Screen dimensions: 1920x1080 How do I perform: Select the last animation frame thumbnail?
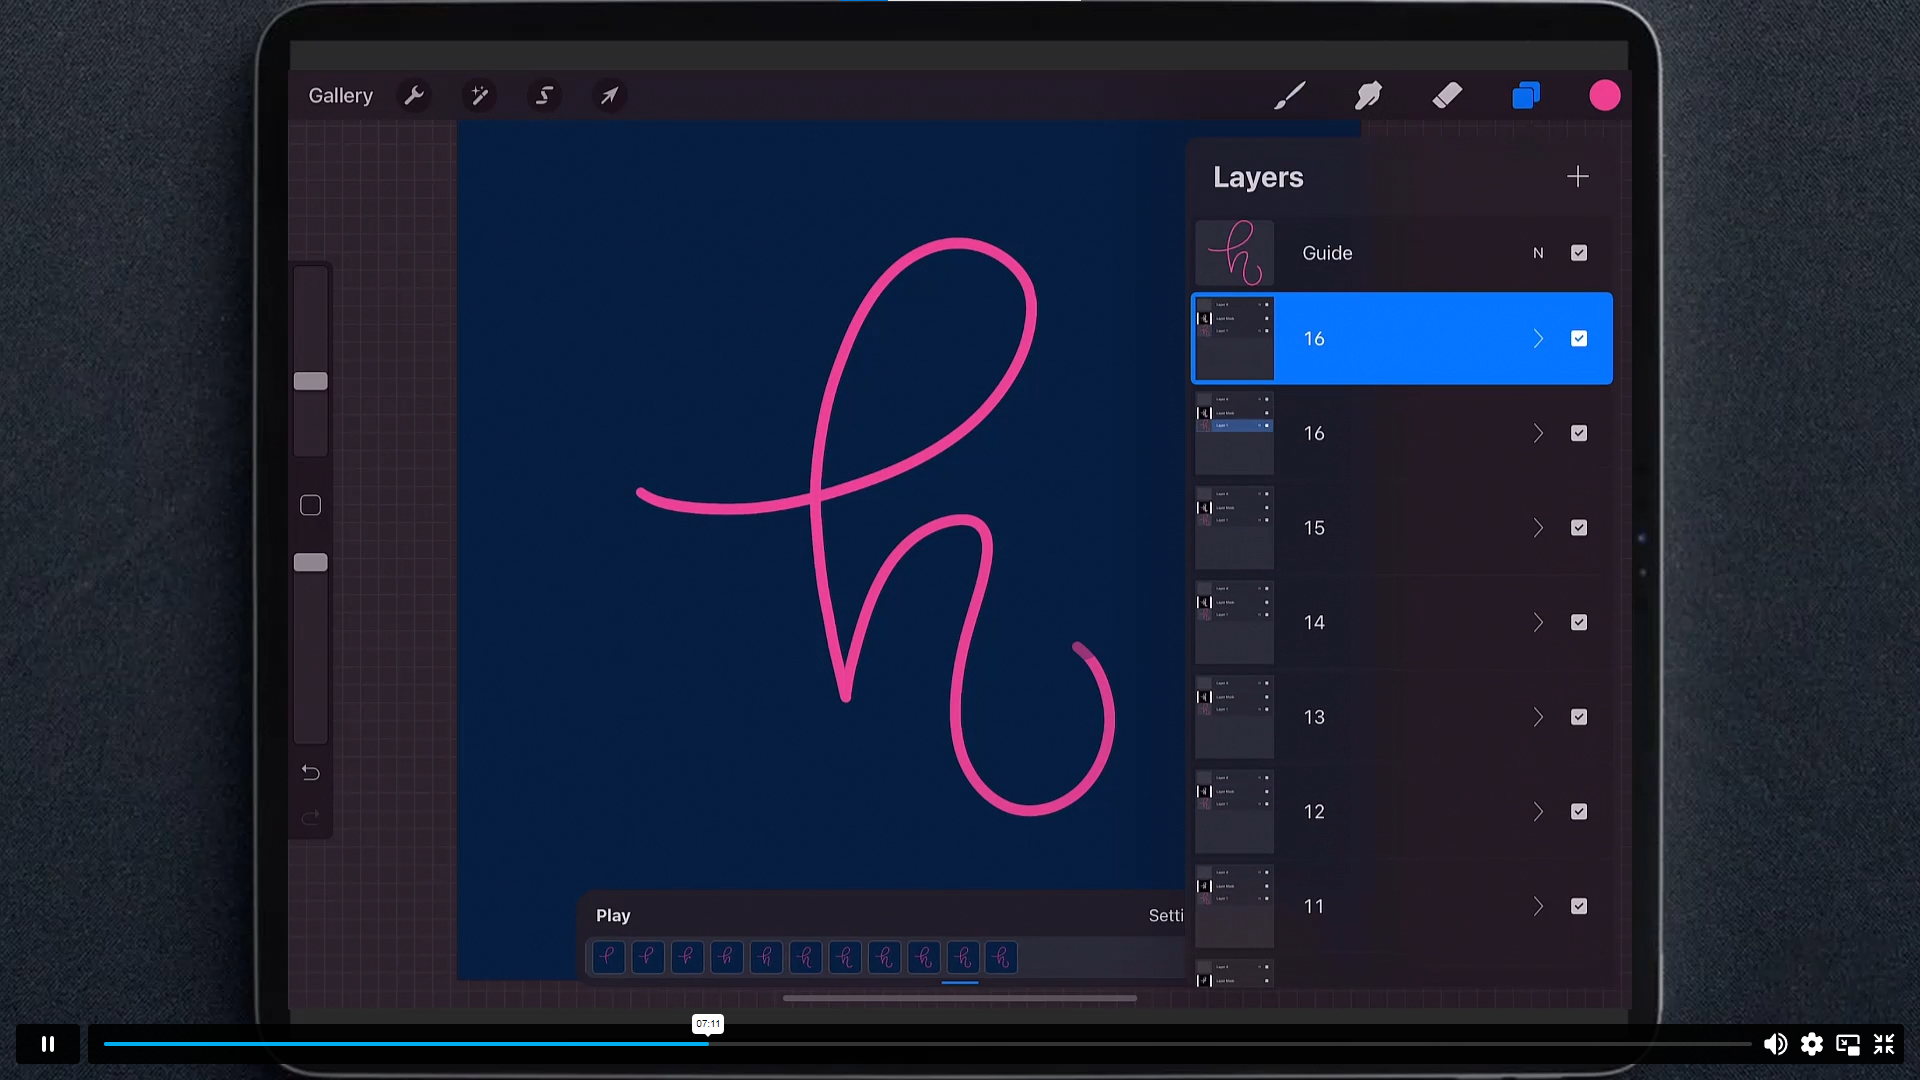1000,957
